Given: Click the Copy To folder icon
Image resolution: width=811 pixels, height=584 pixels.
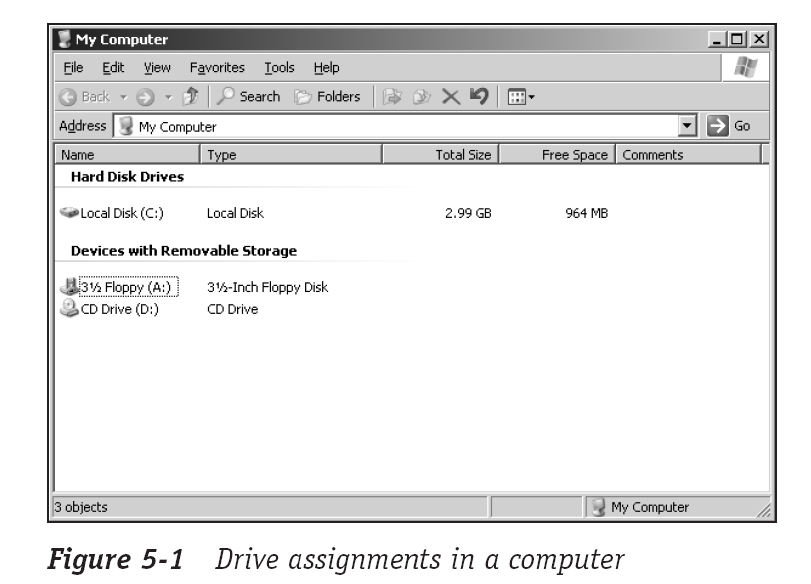Looking at the screenshot, I should click(420, 97).
